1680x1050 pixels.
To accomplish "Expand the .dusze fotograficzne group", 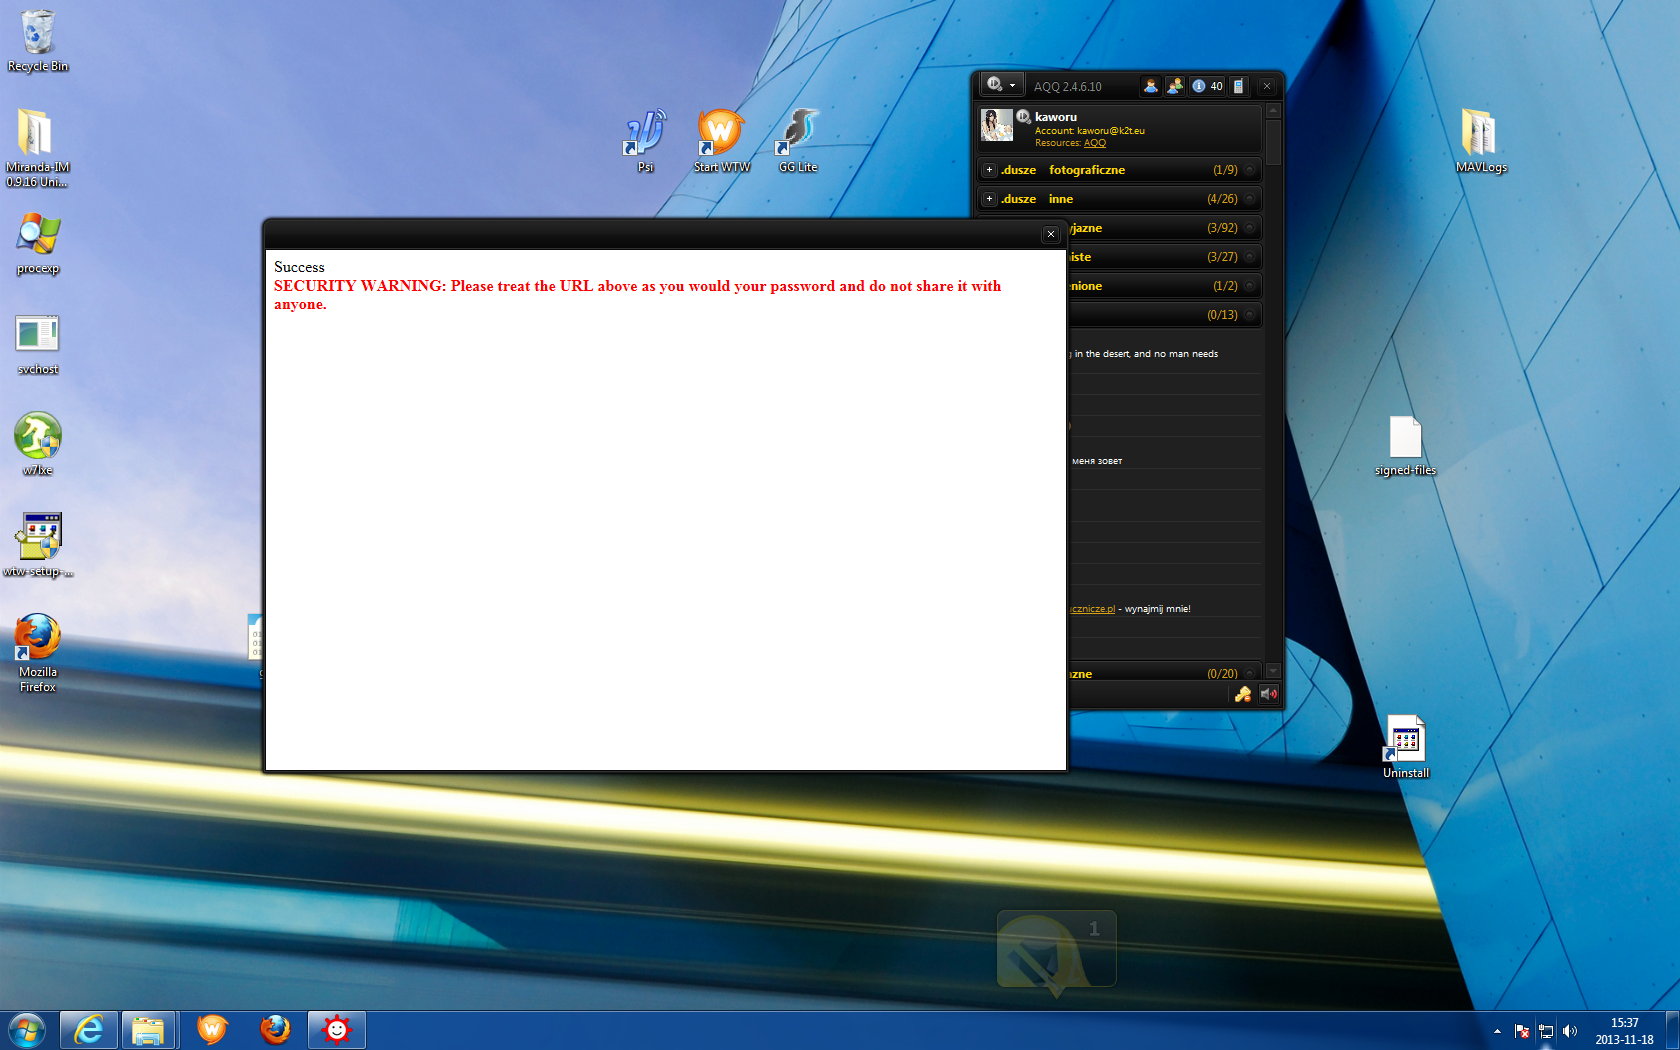I will click(x=989, y=170).
